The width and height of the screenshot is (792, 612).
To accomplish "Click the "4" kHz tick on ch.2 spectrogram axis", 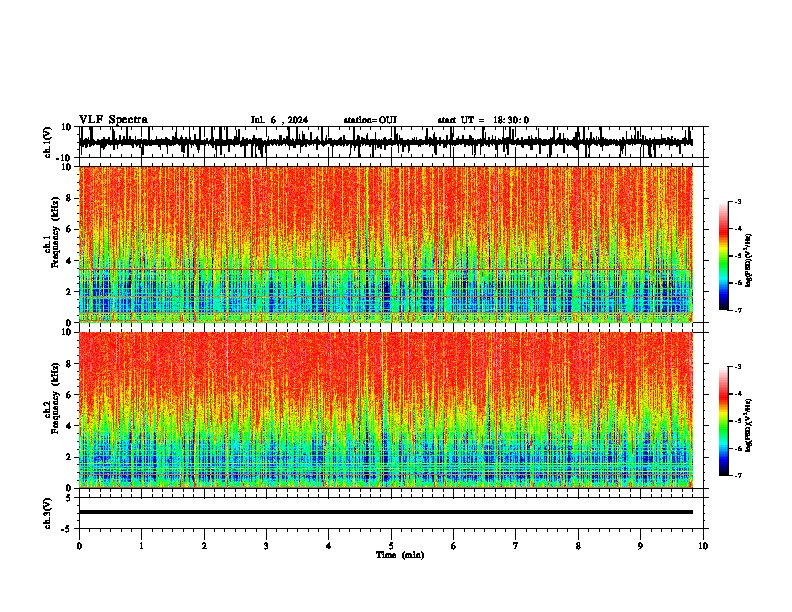I will [x=70, y=426].
